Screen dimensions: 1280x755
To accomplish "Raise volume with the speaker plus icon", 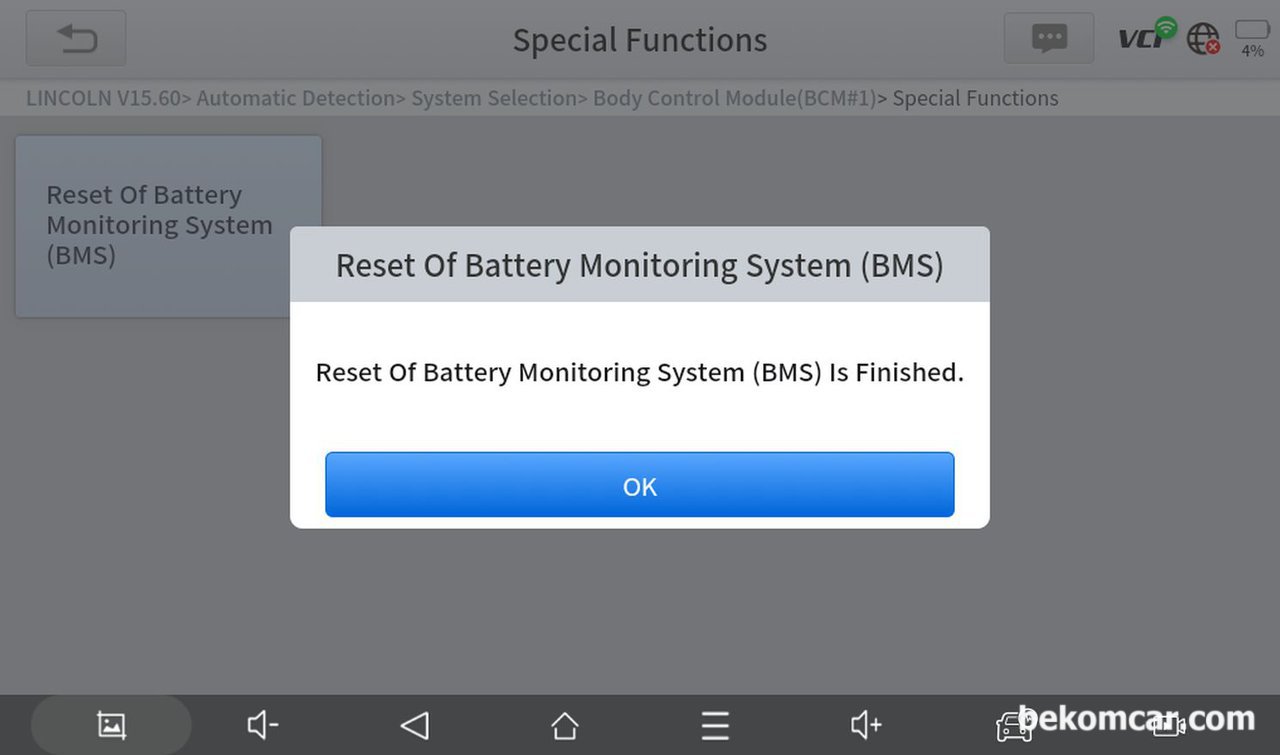I will 866,725.
